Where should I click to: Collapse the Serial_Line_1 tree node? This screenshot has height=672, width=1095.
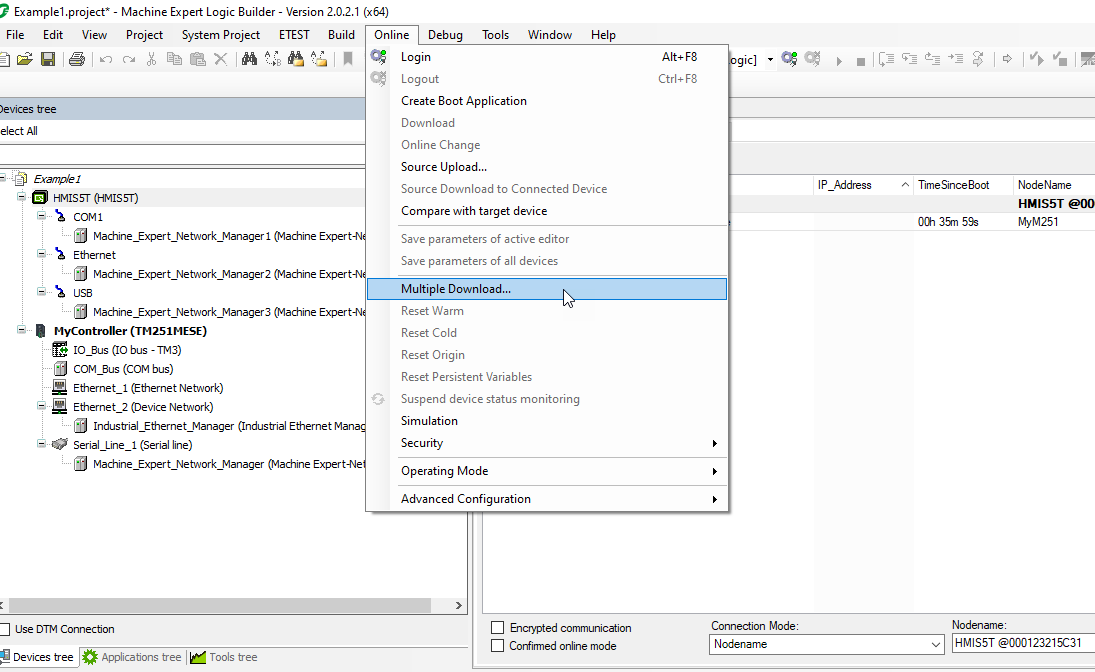click(x=41, y=444)
